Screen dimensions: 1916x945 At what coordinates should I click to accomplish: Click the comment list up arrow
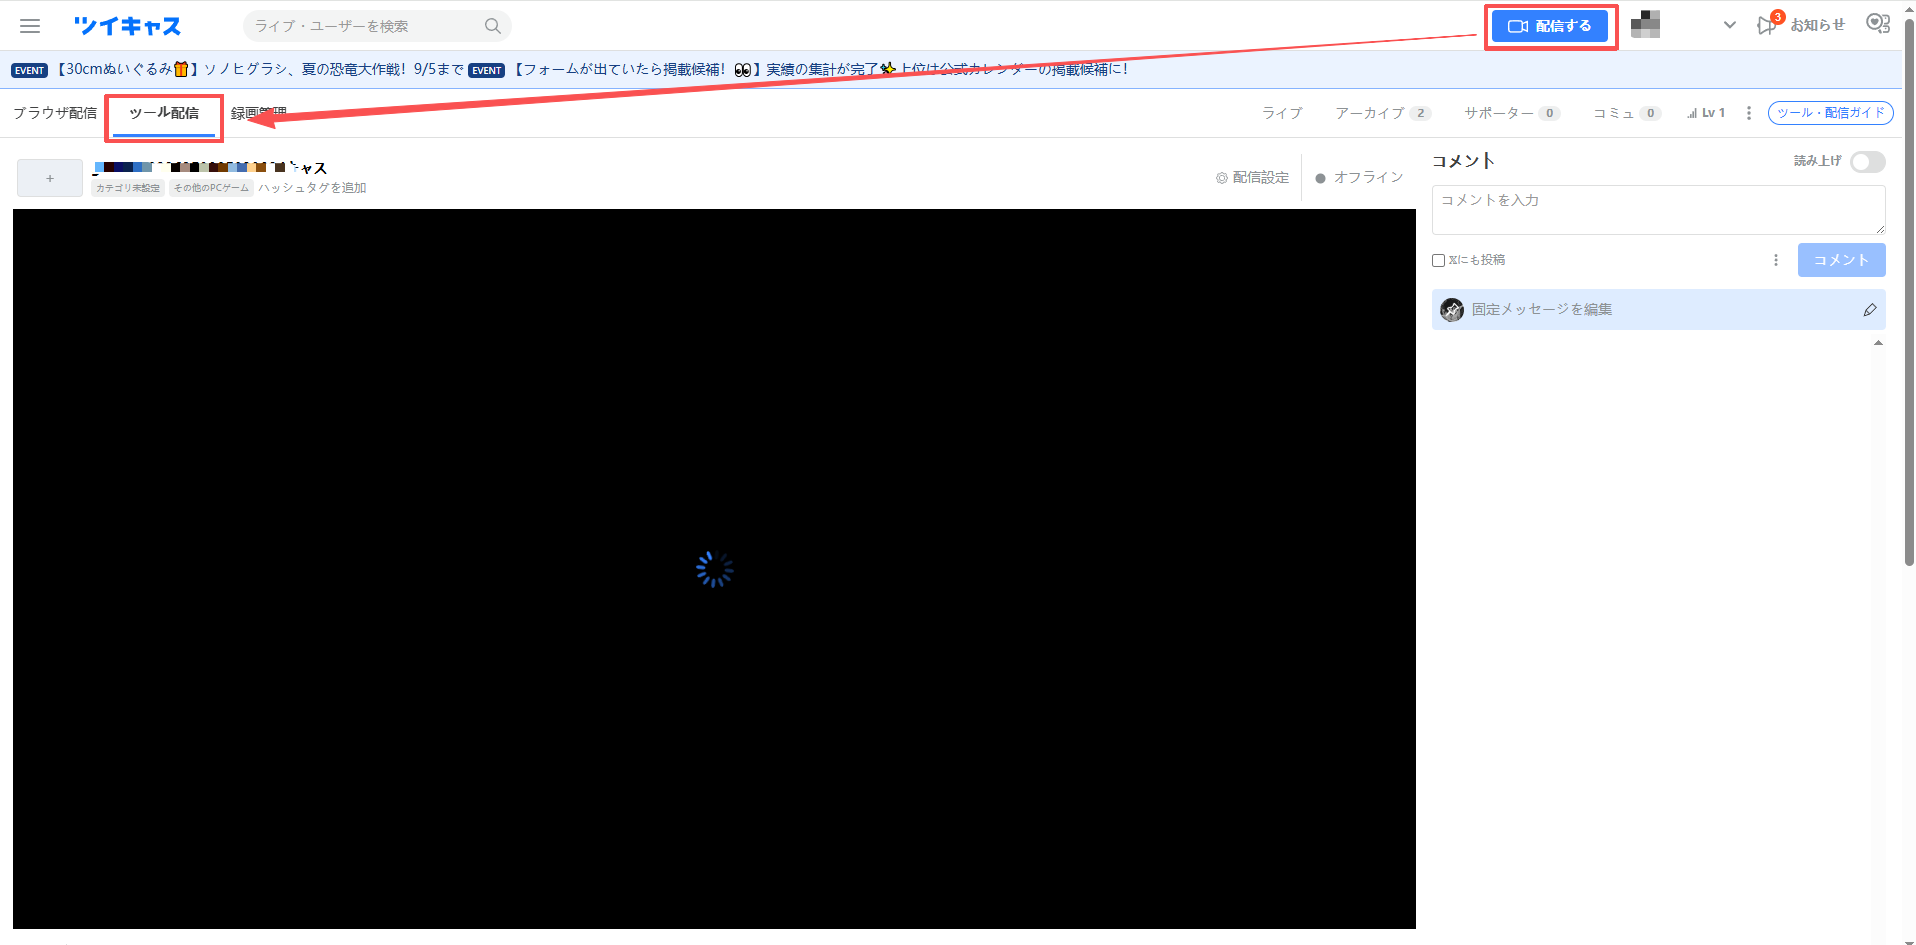(1878, 343)
